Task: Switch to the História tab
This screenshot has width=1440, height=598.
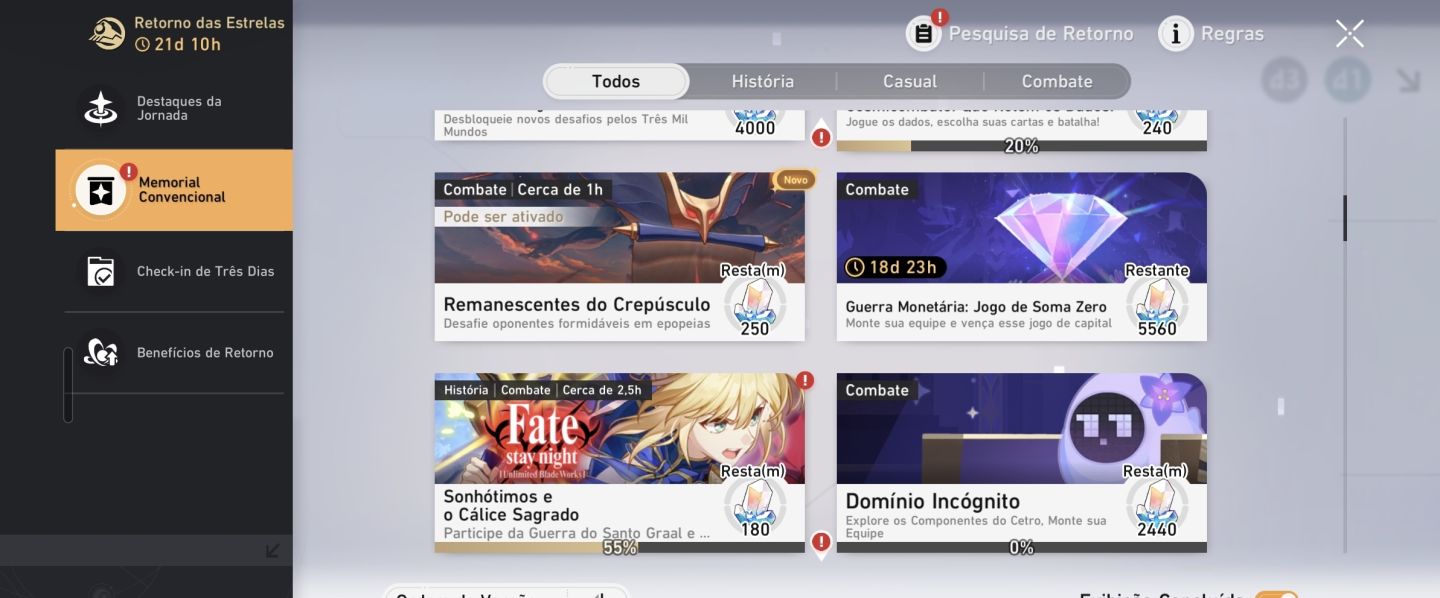Action: (x=762, y=81)
